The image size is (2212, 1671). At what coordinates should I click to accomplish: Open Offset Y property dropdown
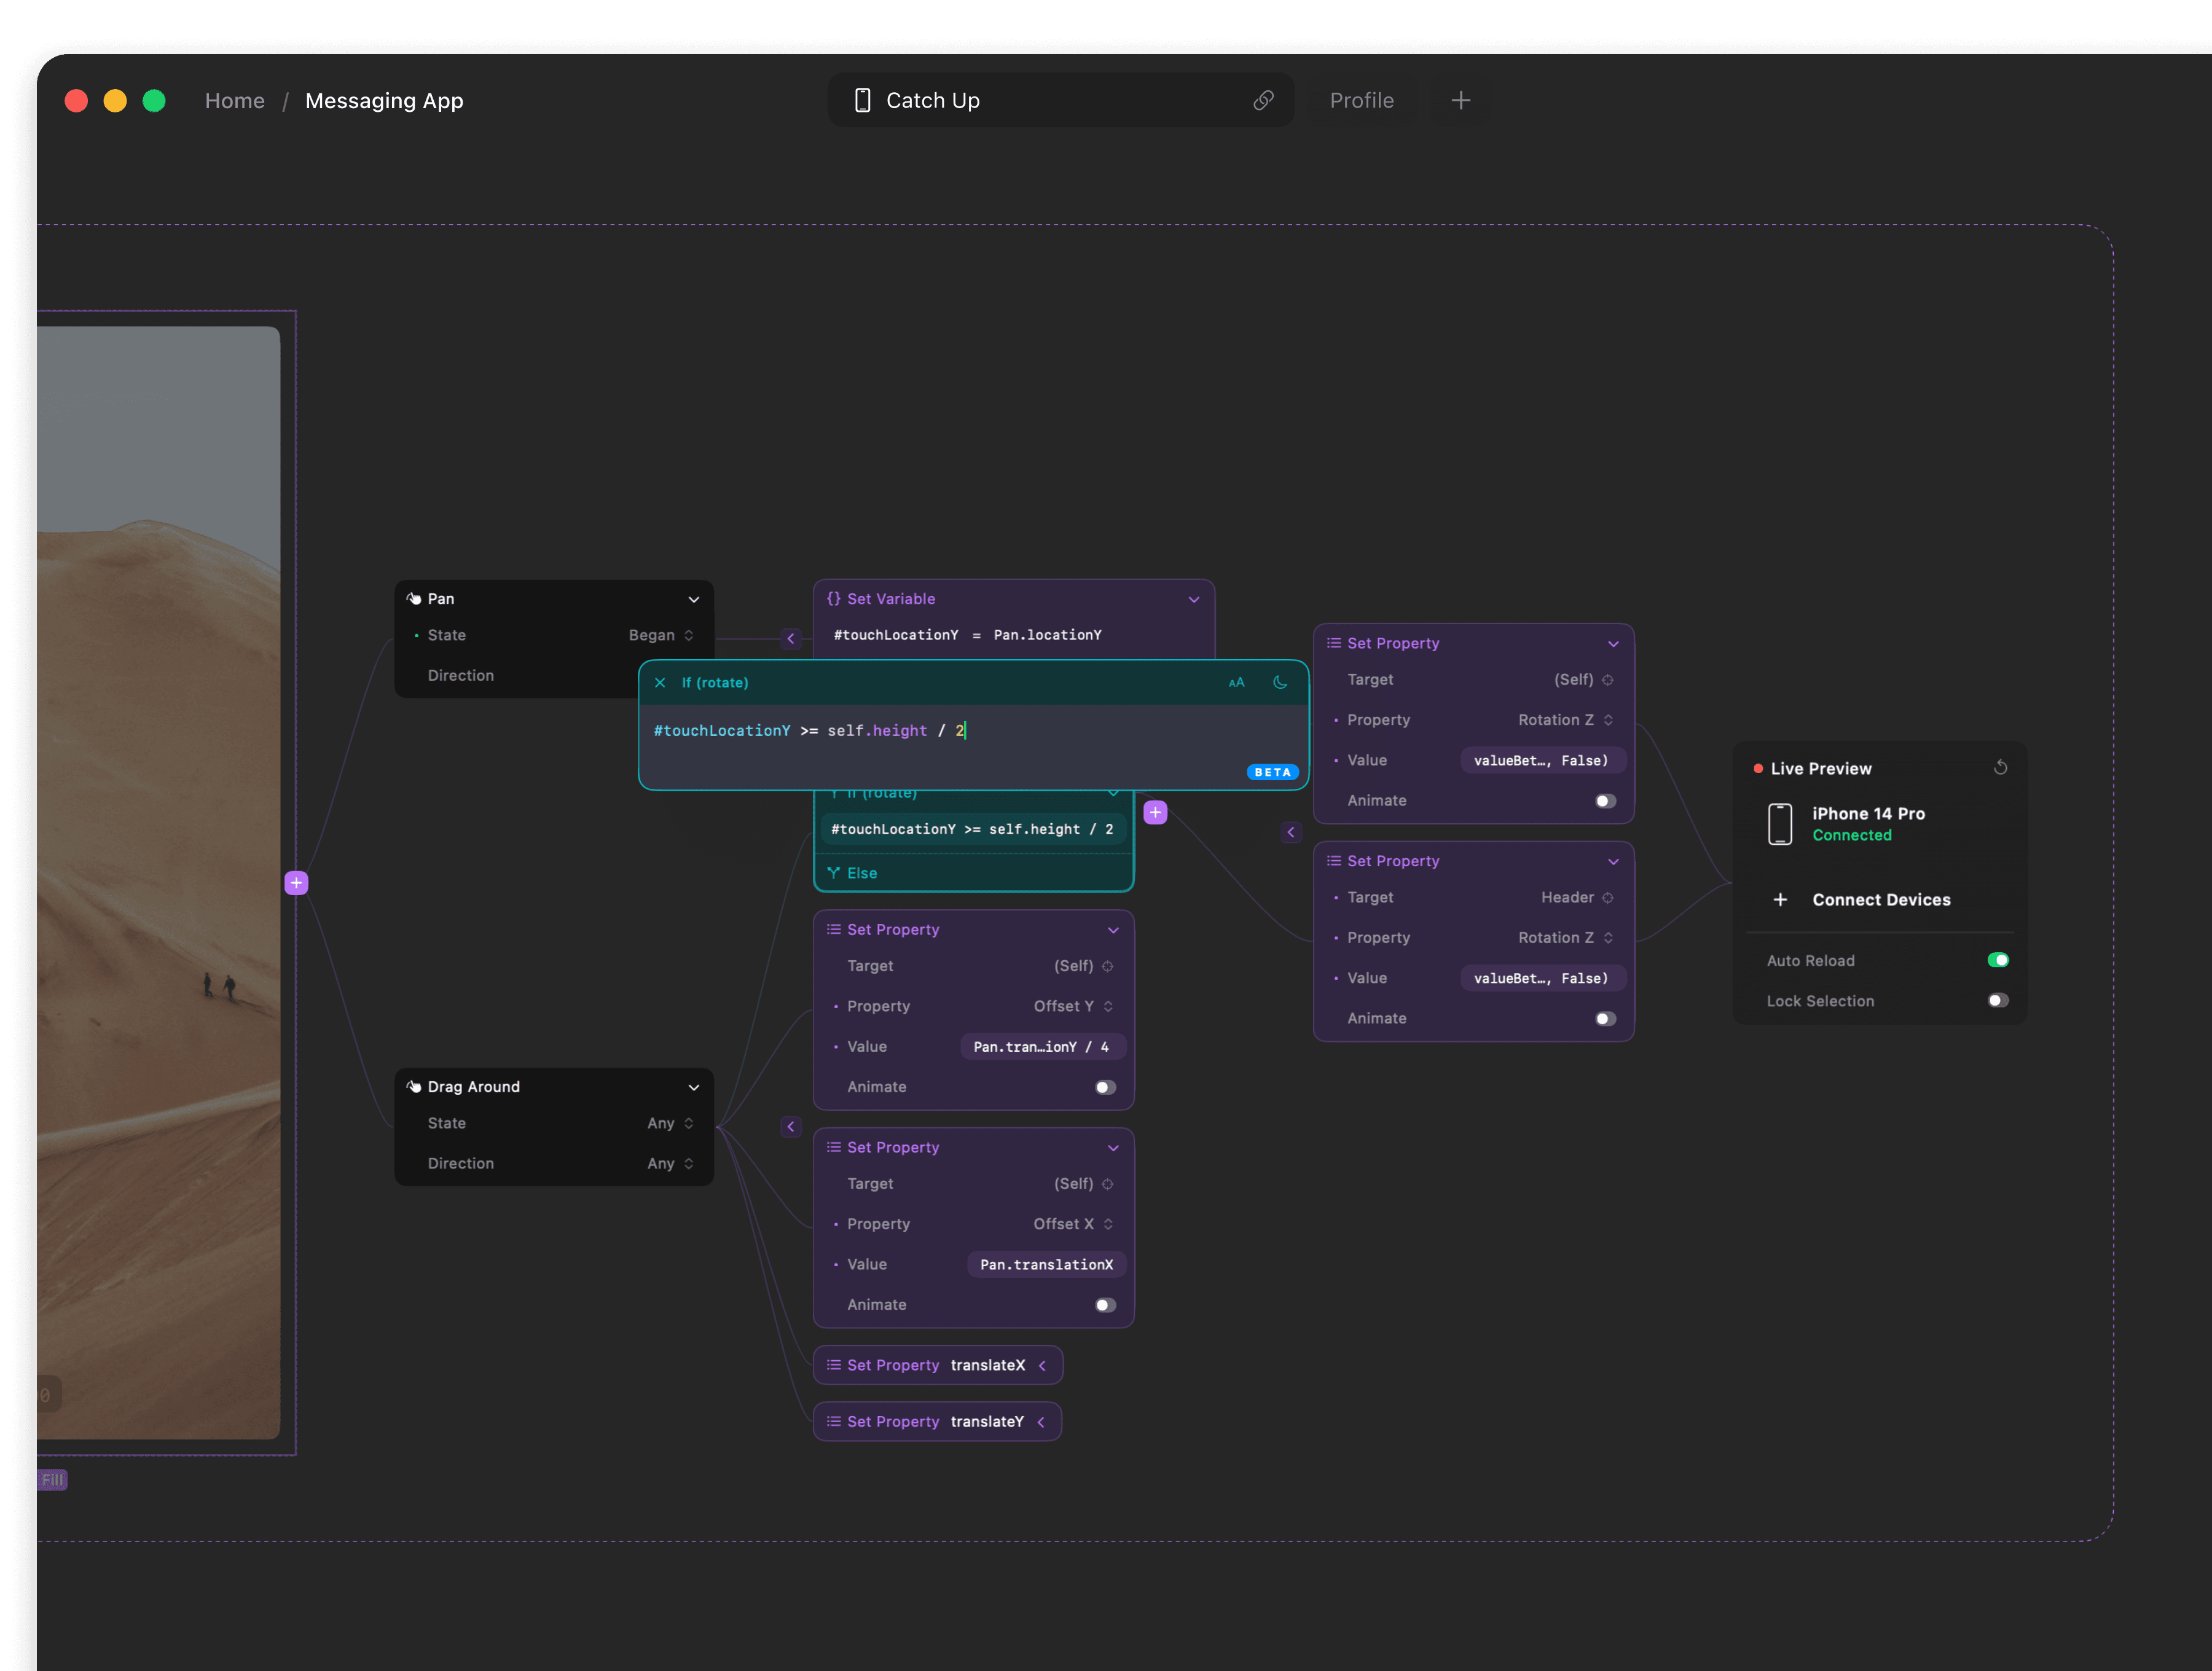pos(1073,1006)
